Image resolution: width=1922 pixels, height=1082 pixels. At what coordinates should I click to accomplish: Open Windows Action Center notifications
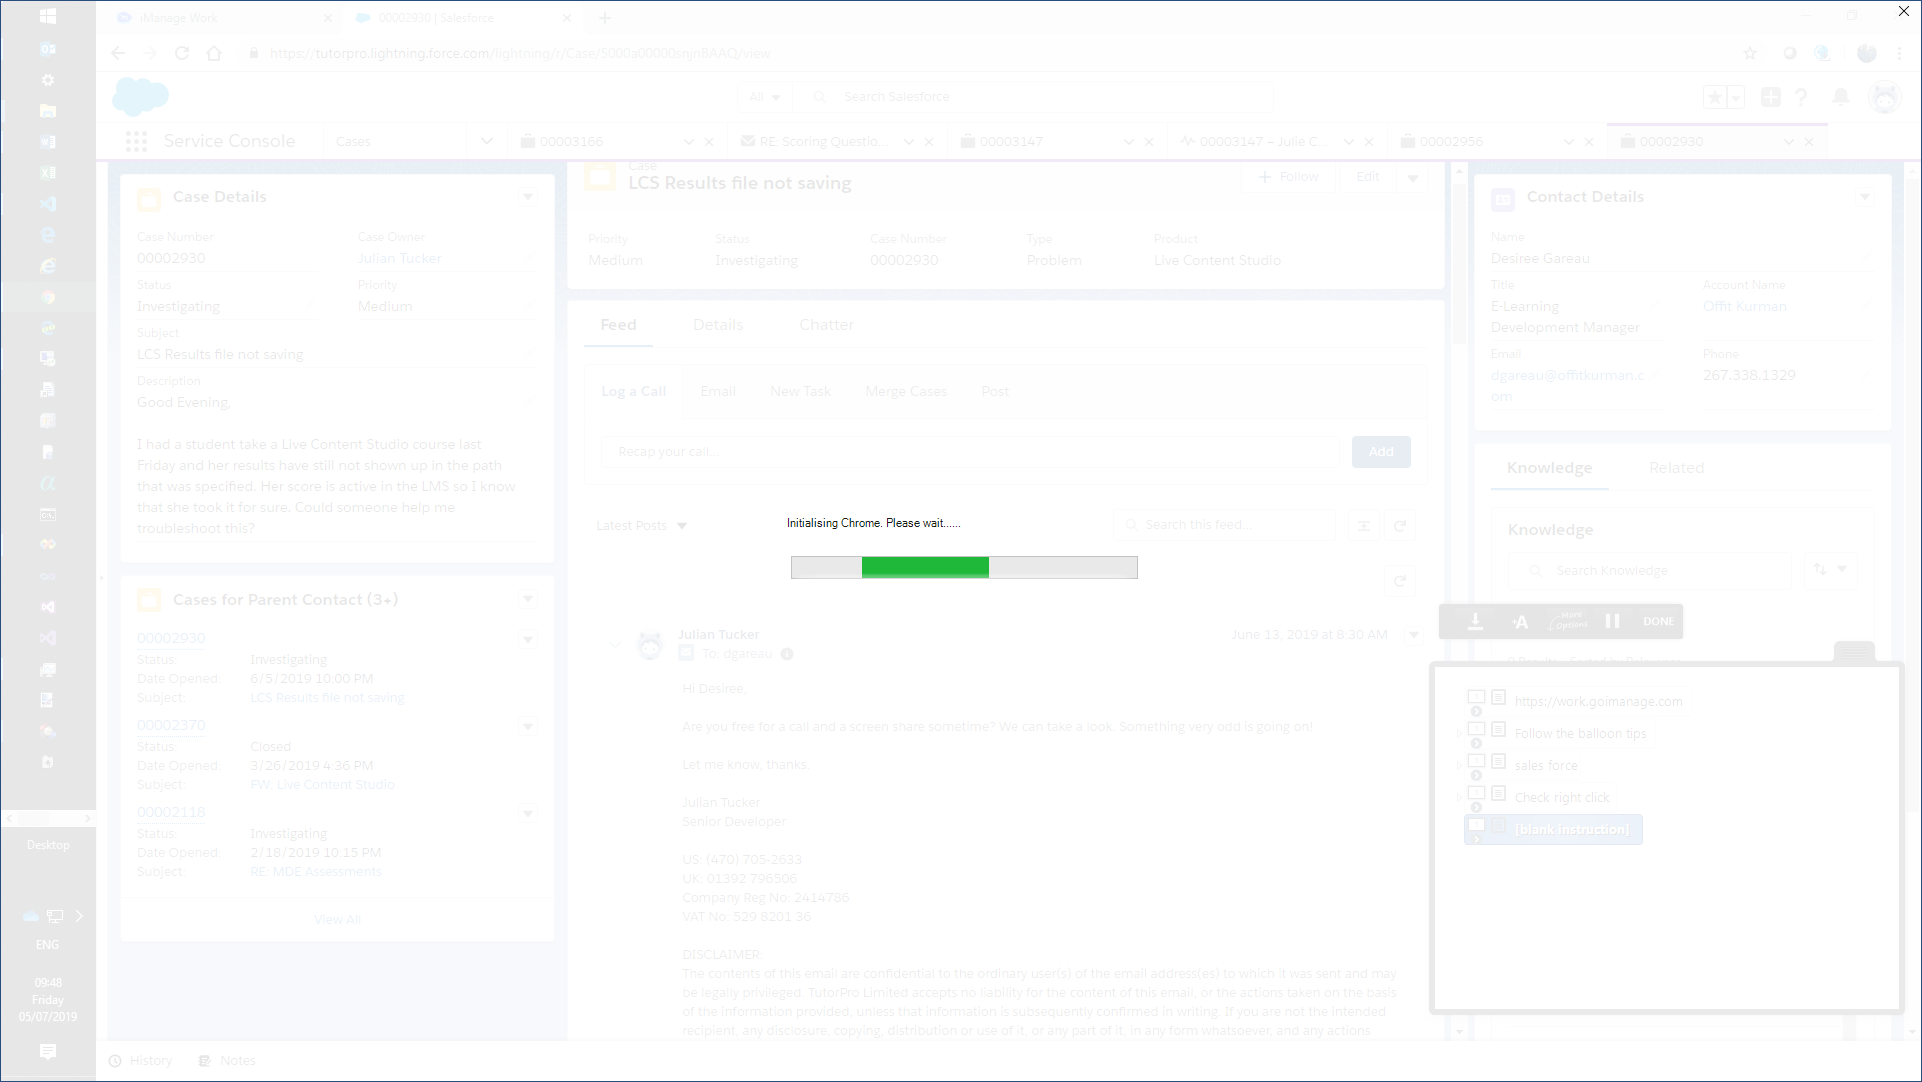pyautogui.click(x=47, y=1051)
